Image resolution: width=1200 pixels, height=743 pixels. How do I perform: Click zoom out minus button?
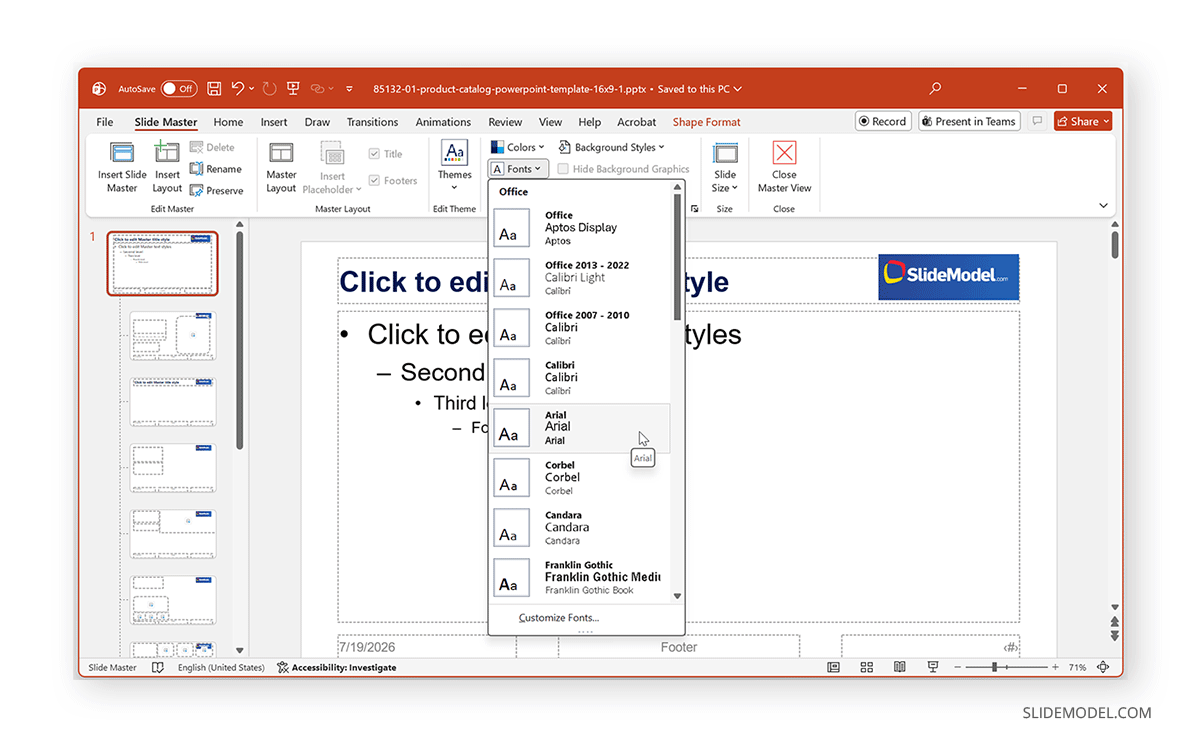click(x=956, y=667)
